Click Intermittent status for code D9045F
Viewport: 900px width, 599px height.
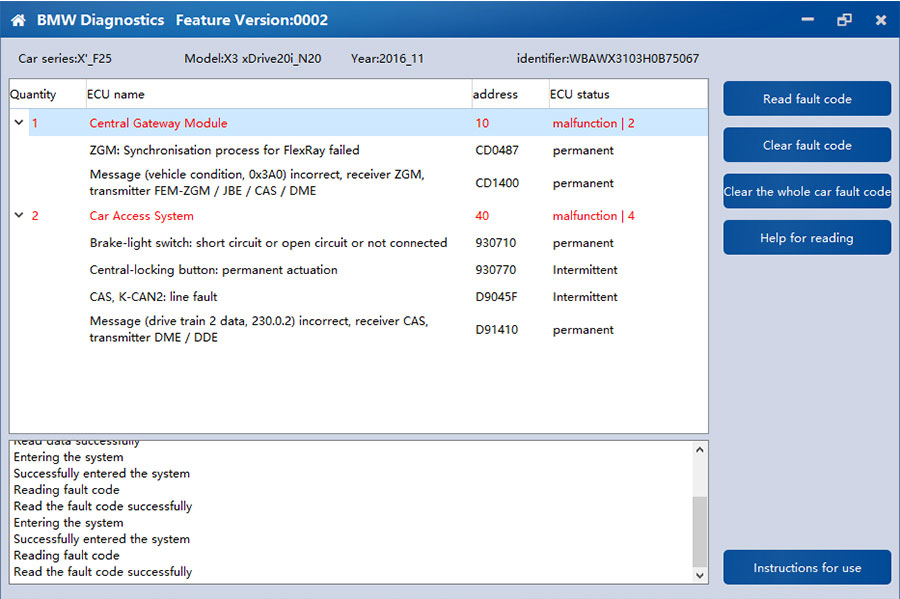585,297
